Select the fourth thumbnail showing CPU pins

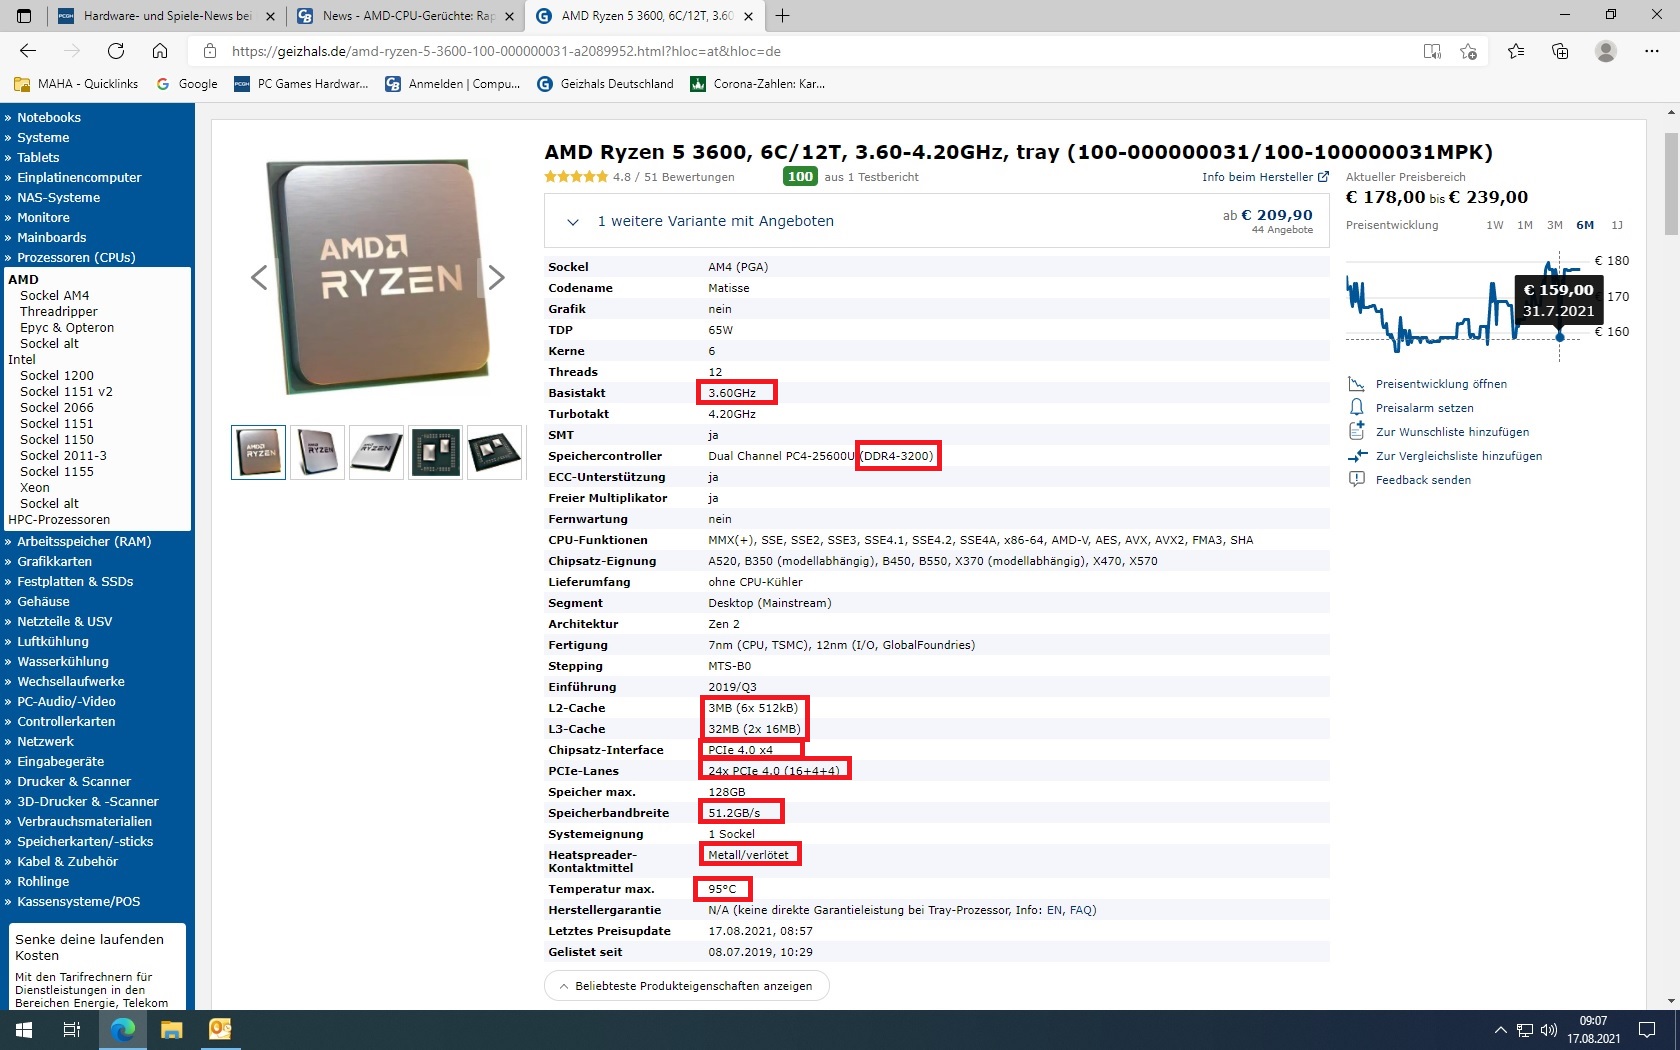435,452
